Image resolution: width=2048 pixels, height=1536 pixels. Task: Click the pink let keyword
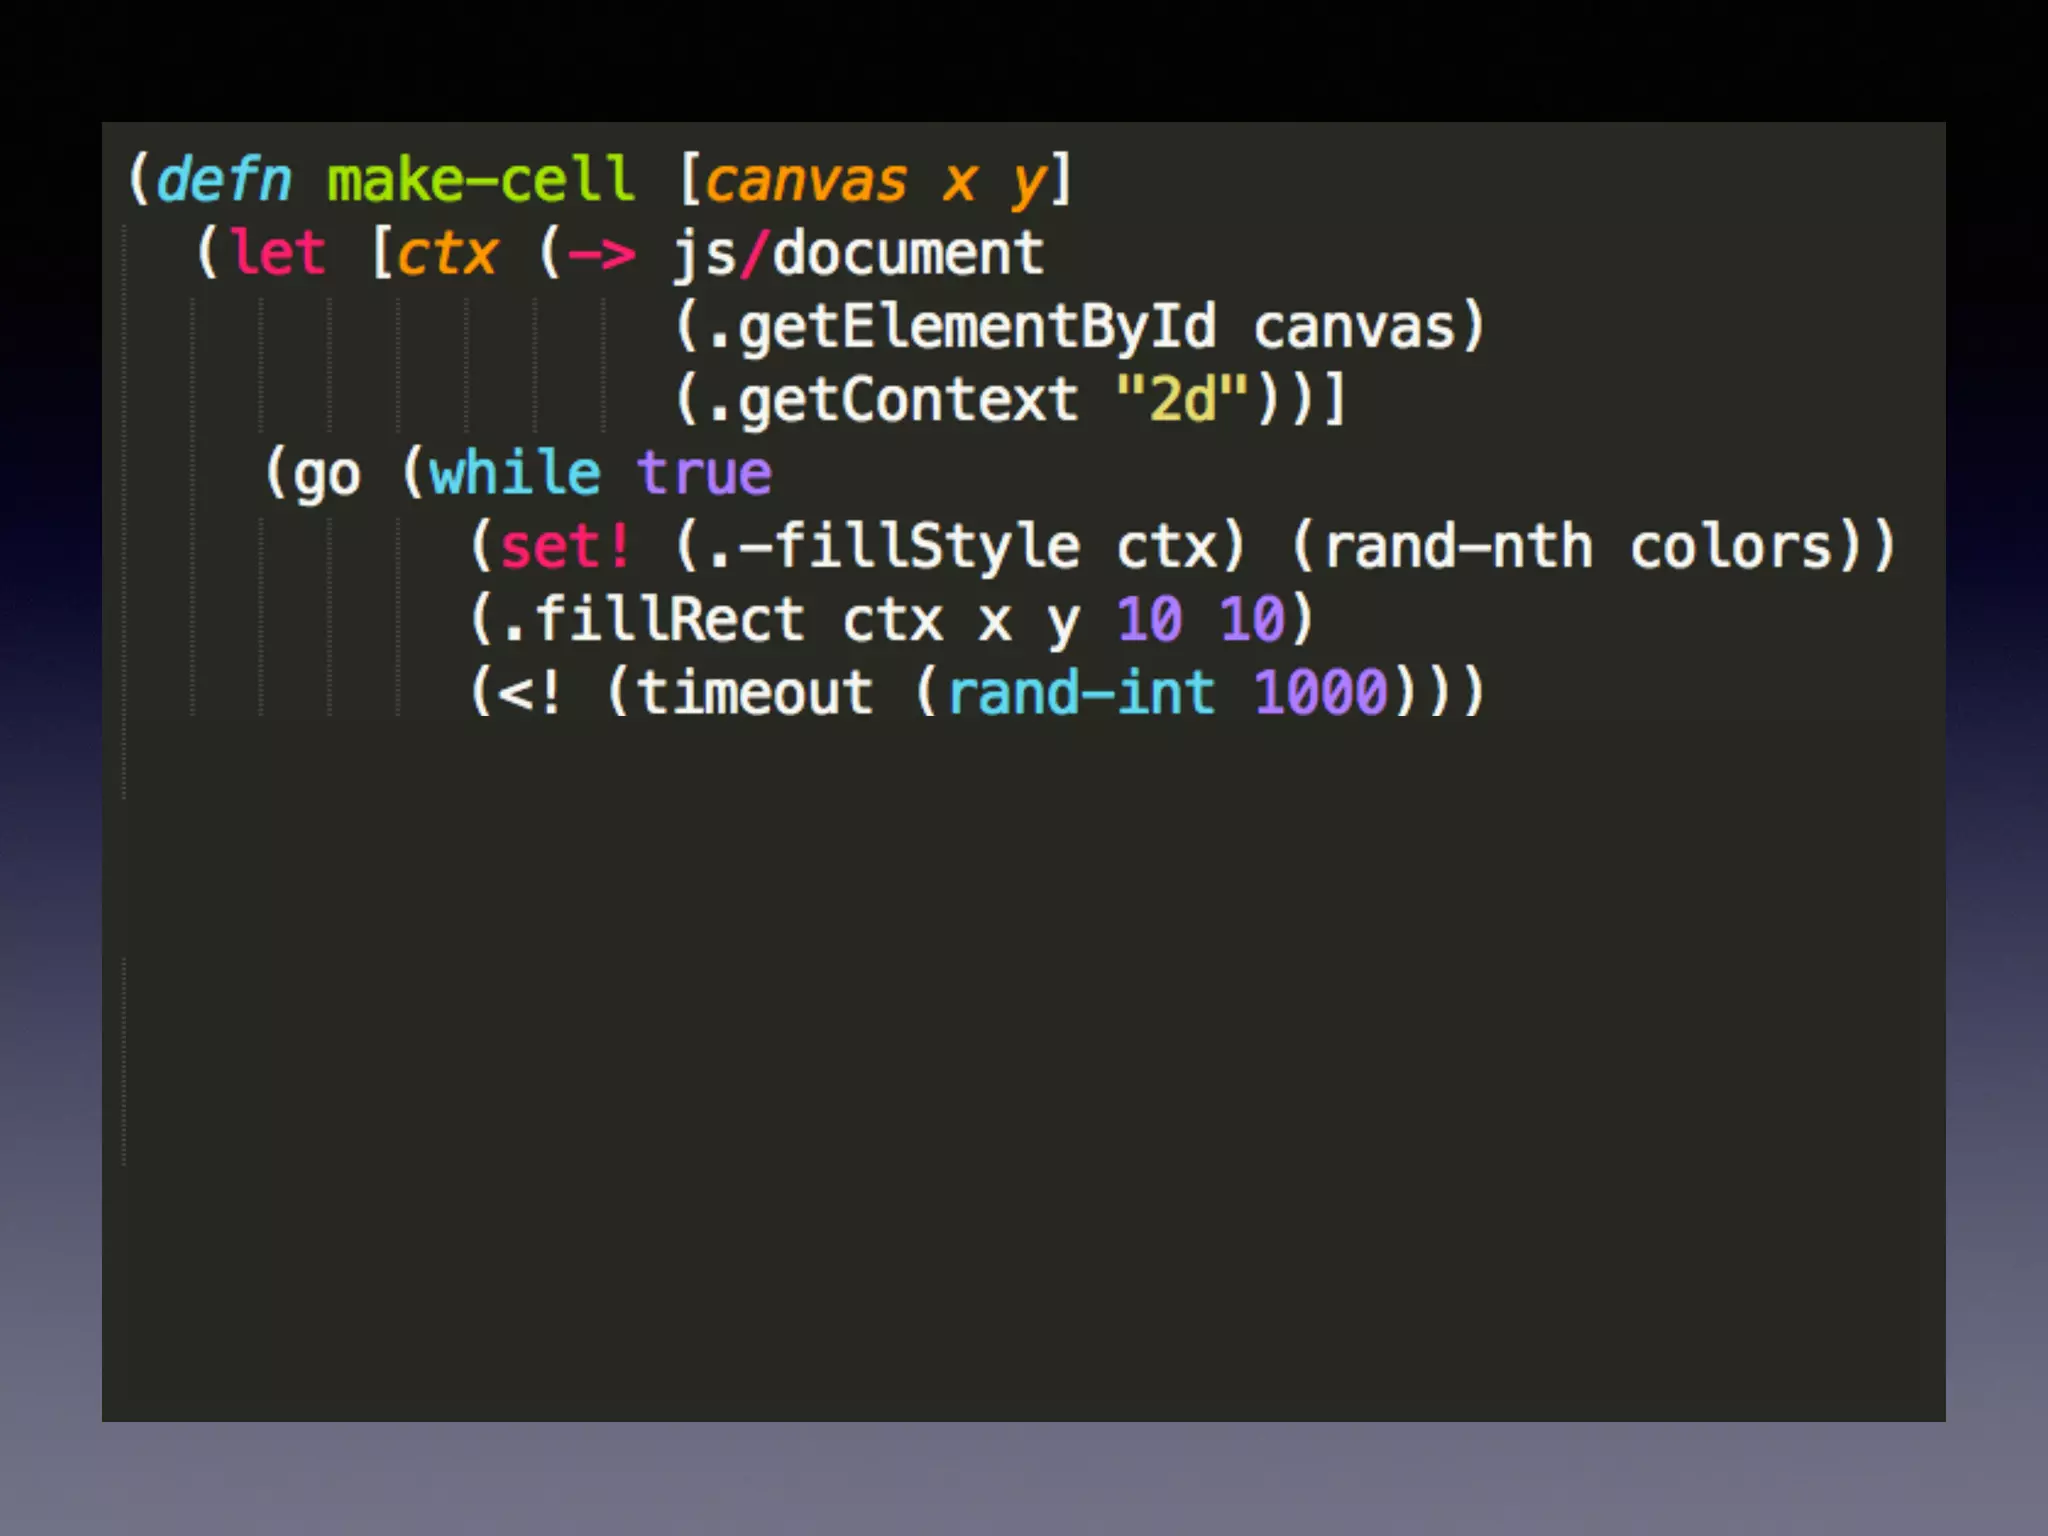tap(277, 253)
